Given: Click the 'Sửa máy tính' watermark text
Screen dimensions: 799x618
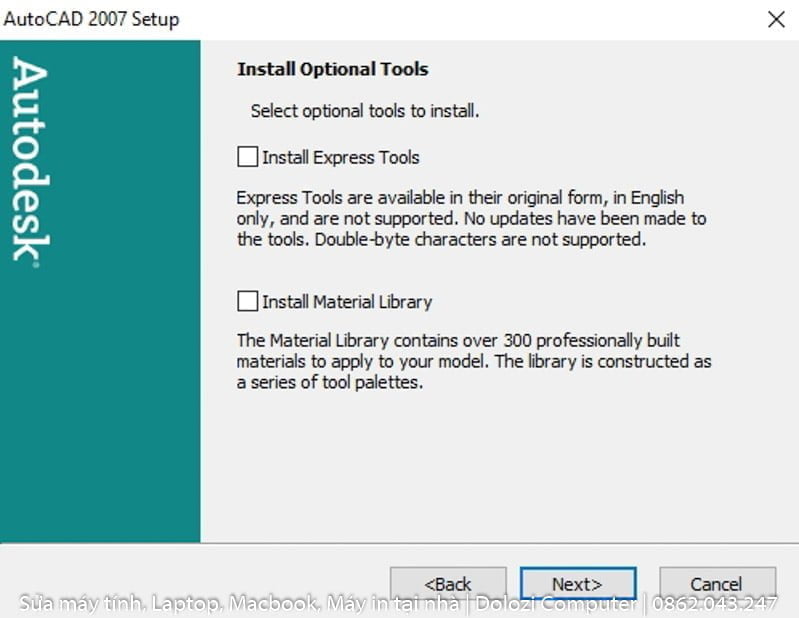Looking at the screenshot, I should (82, 604).
